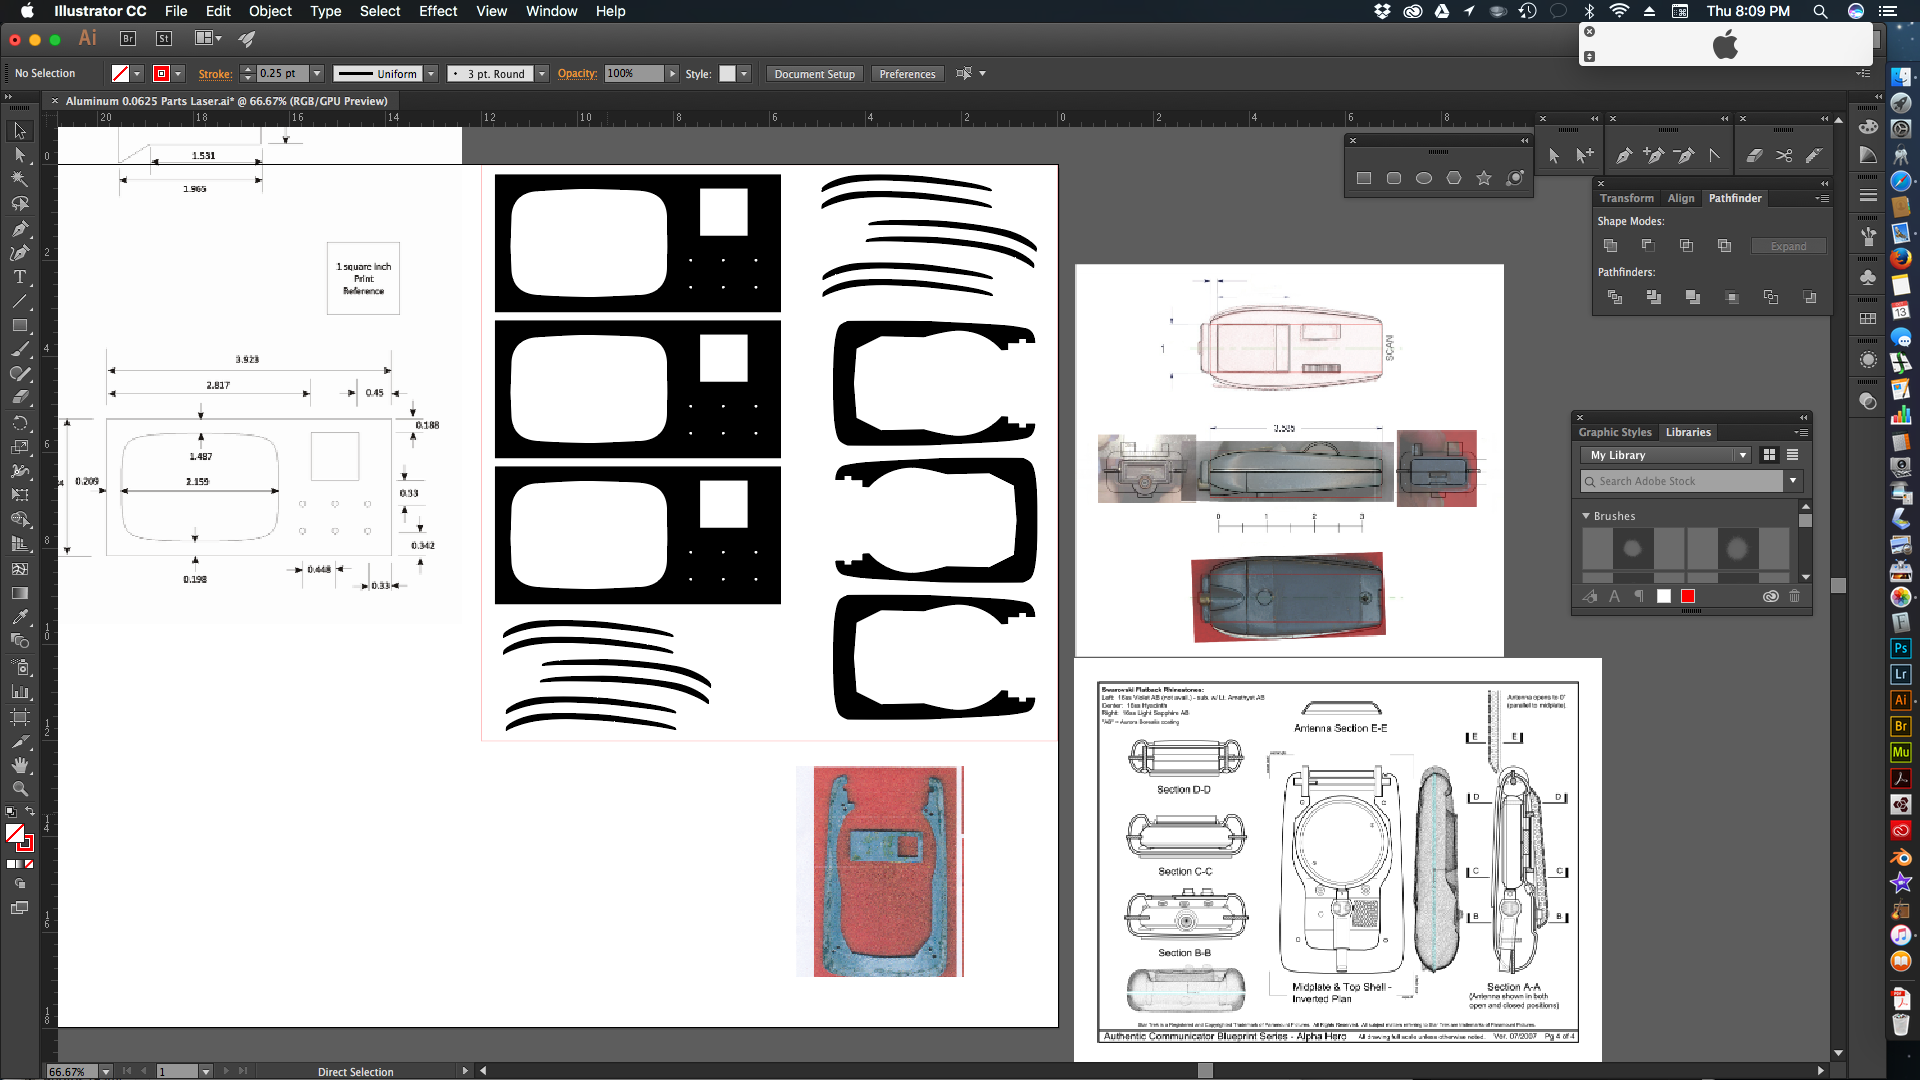Click the Divide pathfinder icon
This screenshot has width=1920, height=1080.
pyautogui.click(x=1615, y=297)
